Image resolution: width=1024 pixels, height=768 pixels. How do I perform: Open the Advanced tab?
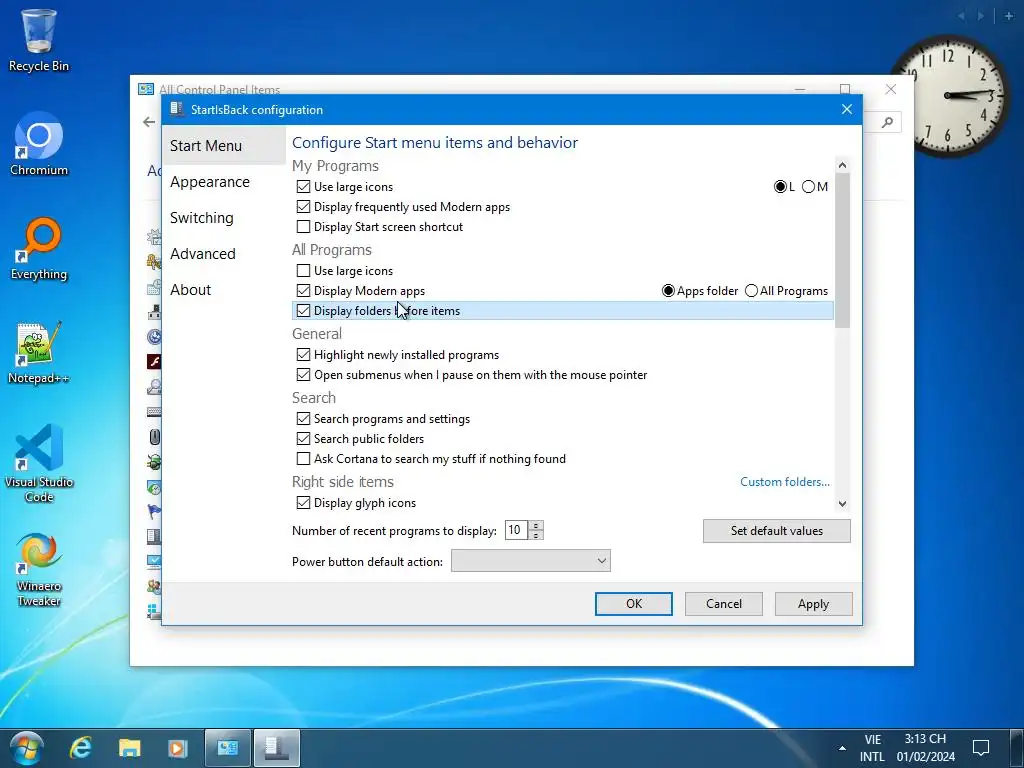tap(203, 253)
